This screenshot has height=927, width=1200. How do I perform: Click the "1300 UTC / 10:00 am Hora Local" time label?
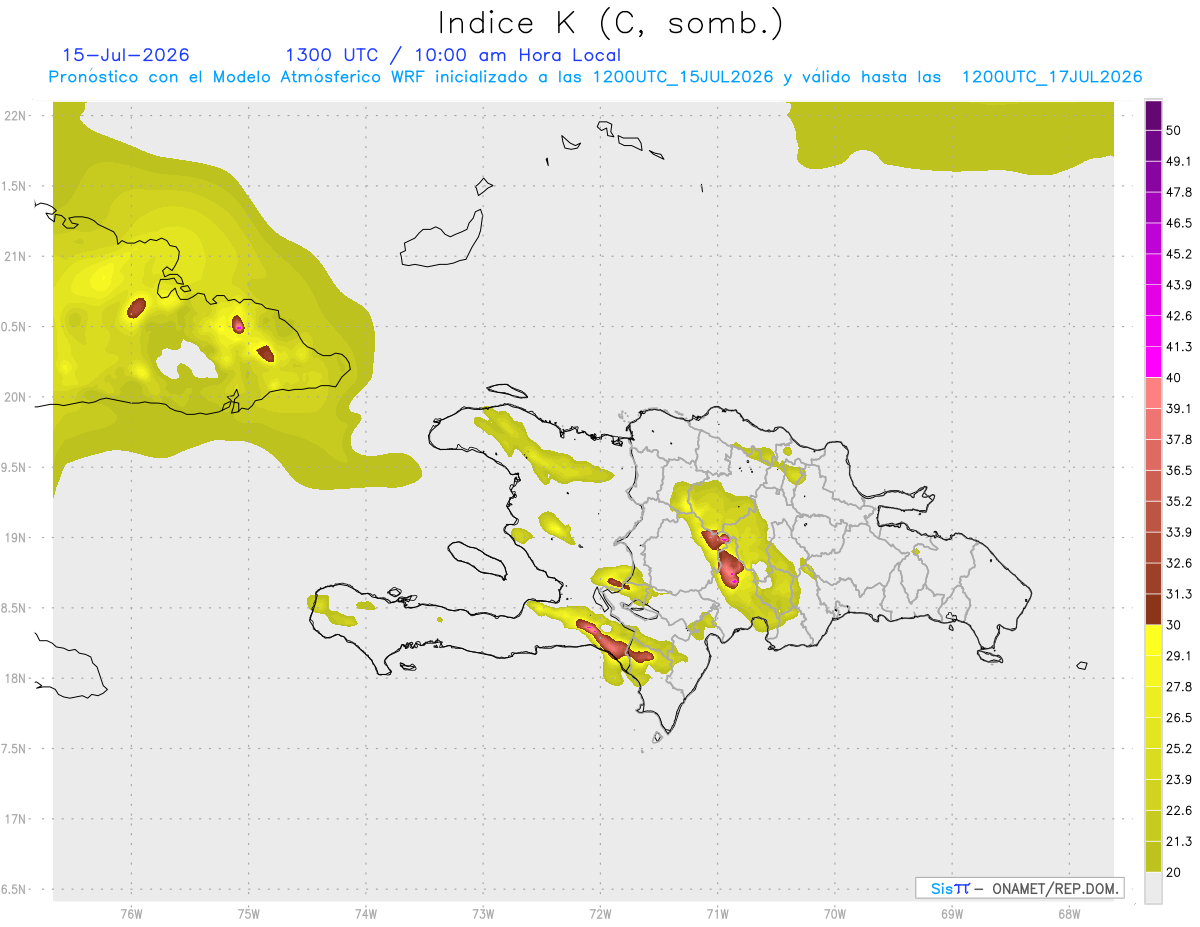[453, 55]
